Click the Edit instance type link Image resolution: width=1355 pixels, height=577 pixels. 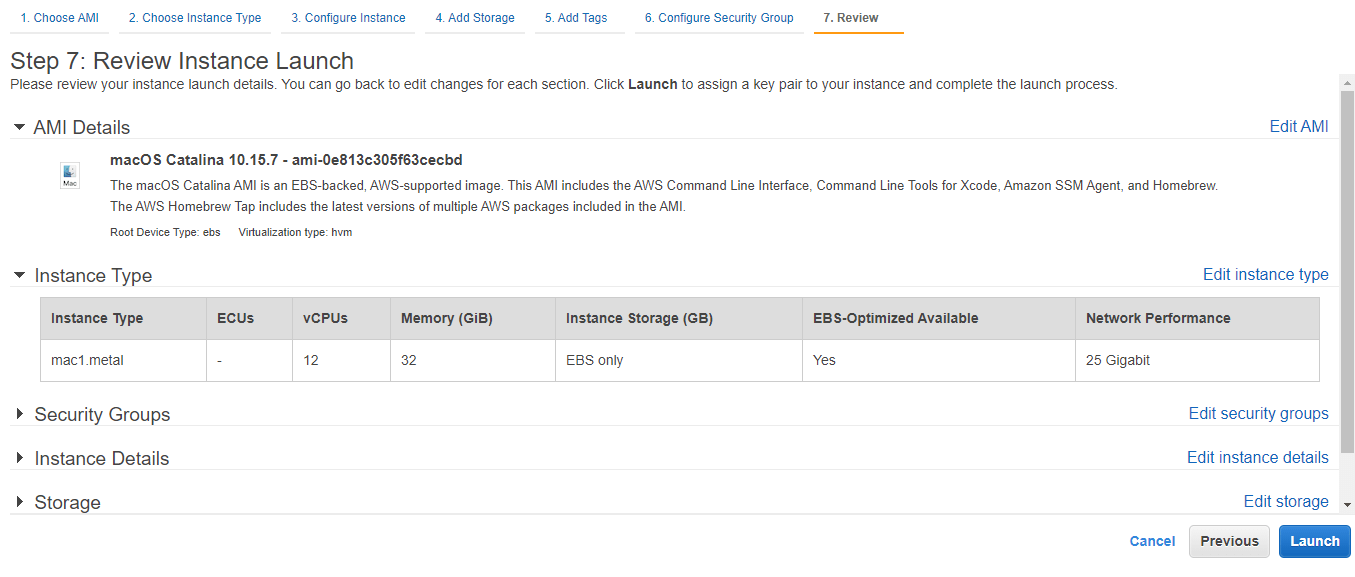click(x=1266, y=274)
